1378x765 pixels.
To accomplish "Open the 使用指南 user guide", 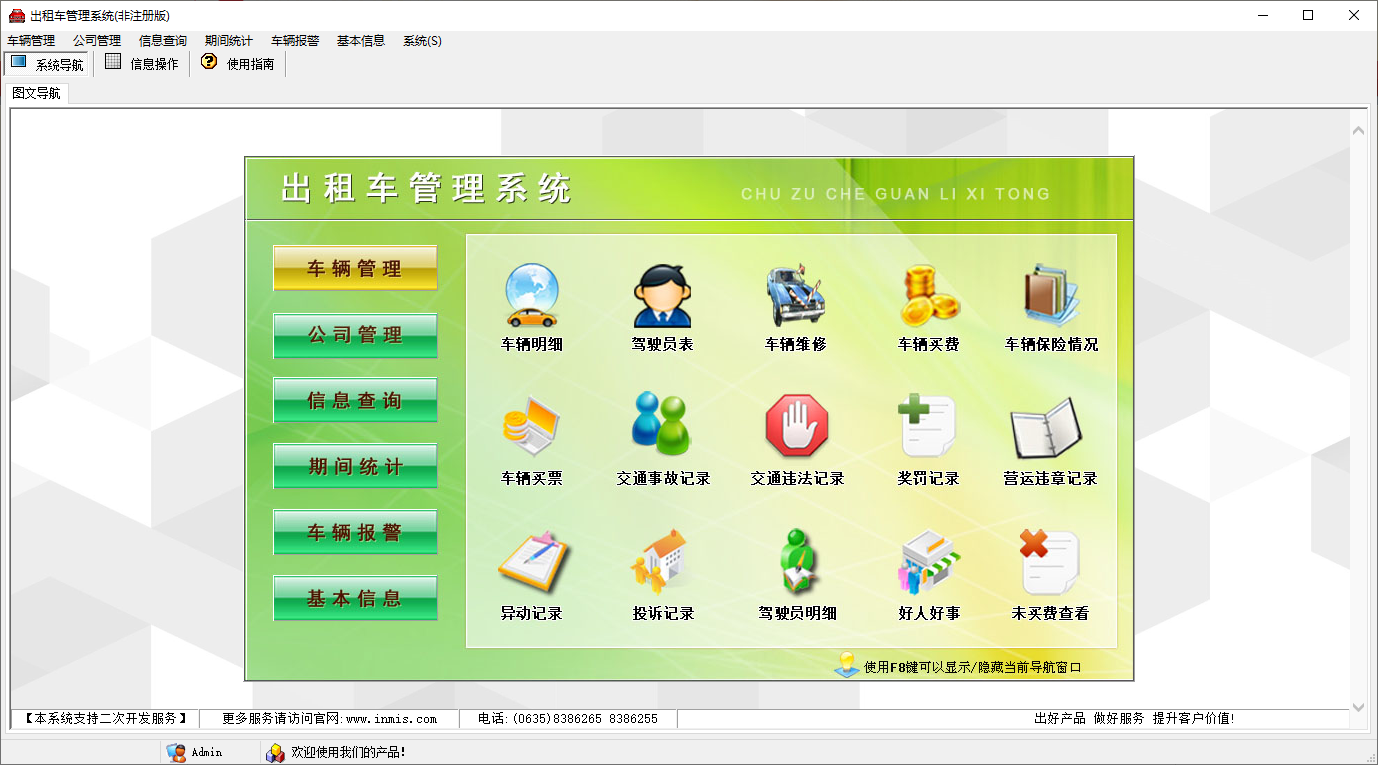I will pyautogui.click(x=238, y=64).
